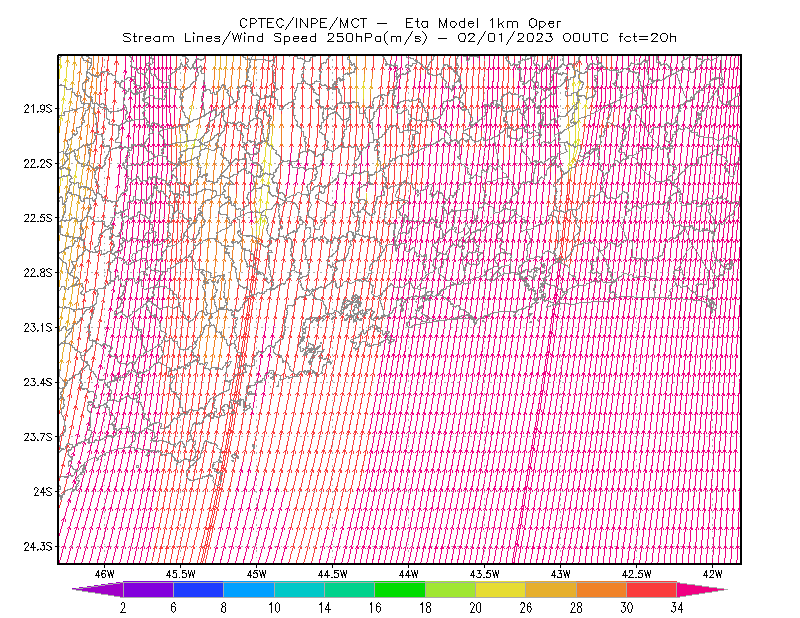Select the light blue legend segment

tap(249, 589)
